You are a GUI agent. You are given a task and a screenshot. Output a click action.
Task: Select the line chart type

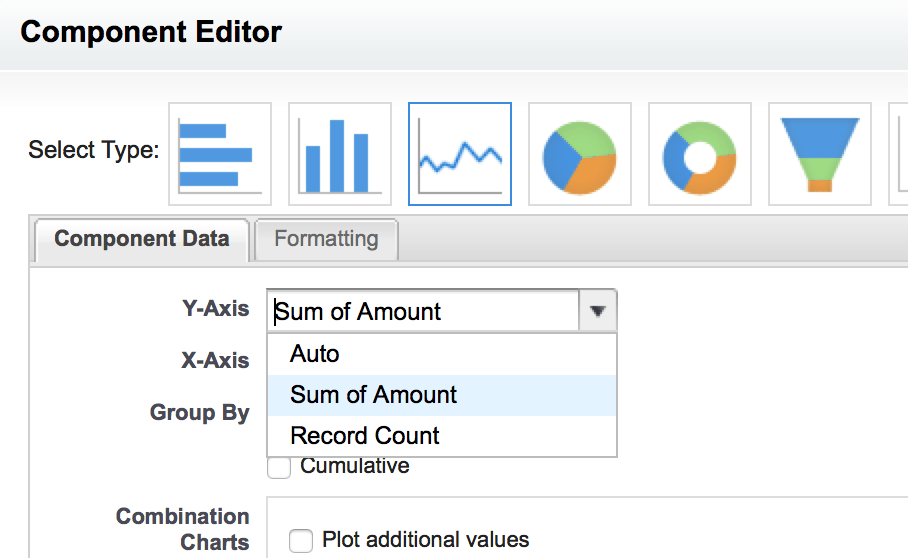pos(460,154)
